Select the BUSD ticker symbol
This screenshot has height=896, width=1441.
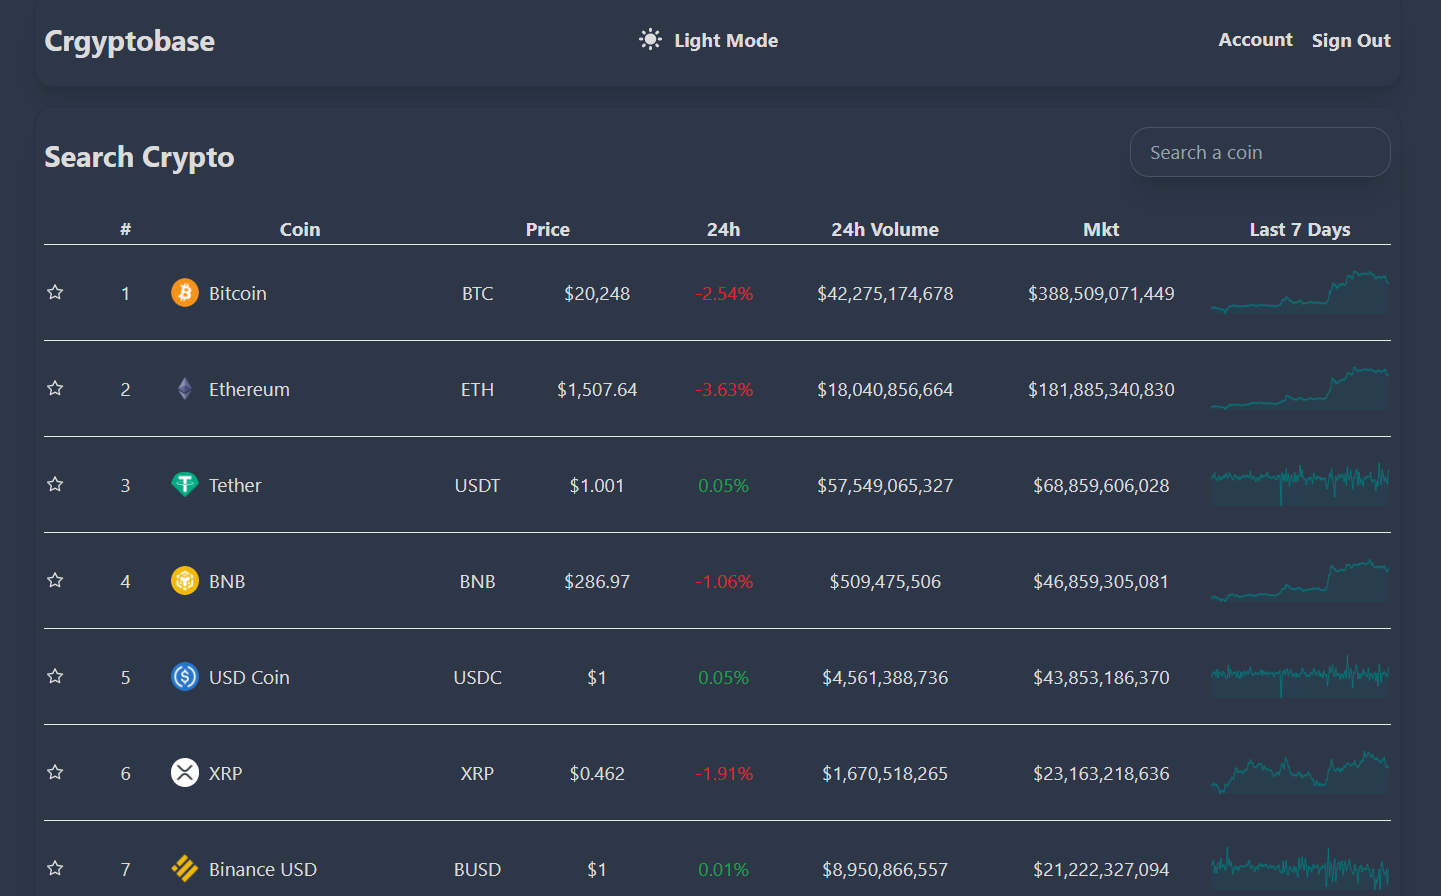point(477,869)
